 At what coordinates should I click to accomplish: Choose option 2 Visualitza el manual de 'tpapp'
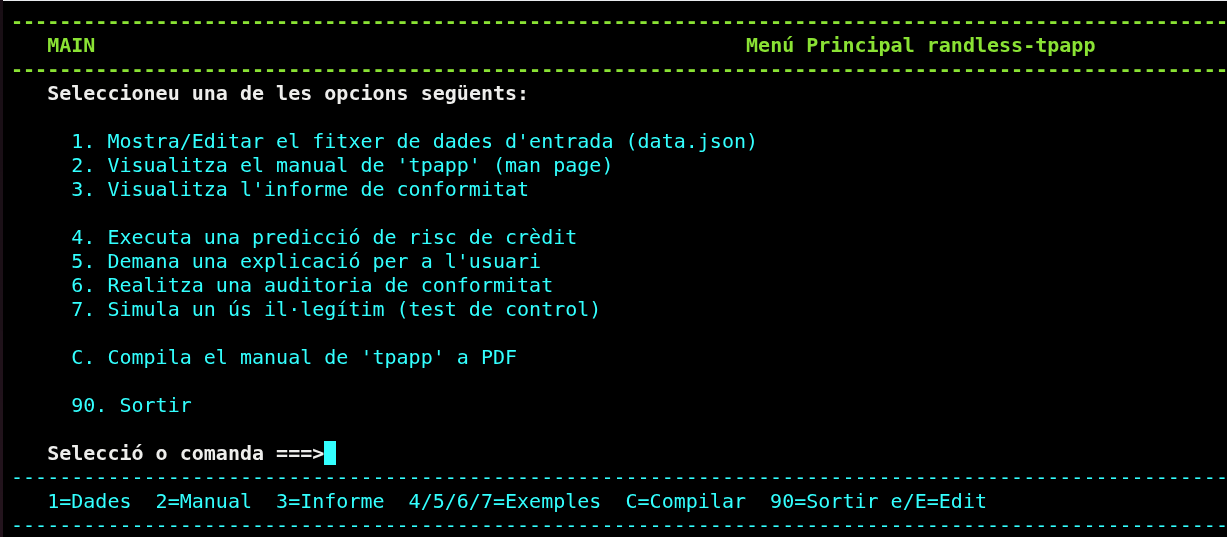[341, 165]
